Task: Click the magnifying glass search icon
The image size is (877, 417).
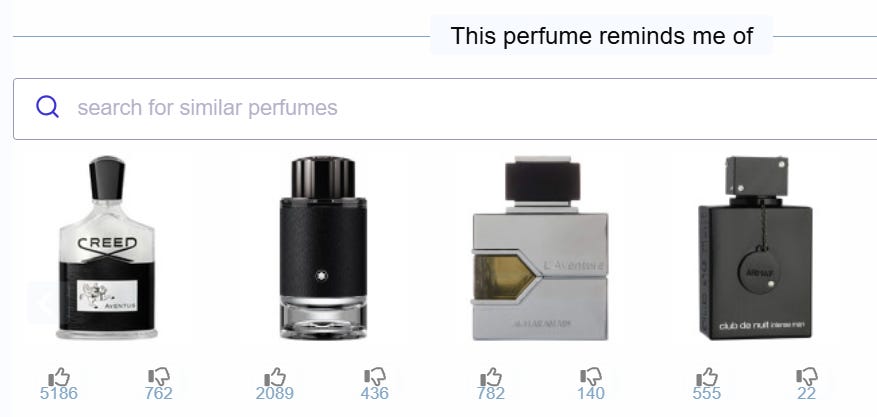Action: click(48, 107)
